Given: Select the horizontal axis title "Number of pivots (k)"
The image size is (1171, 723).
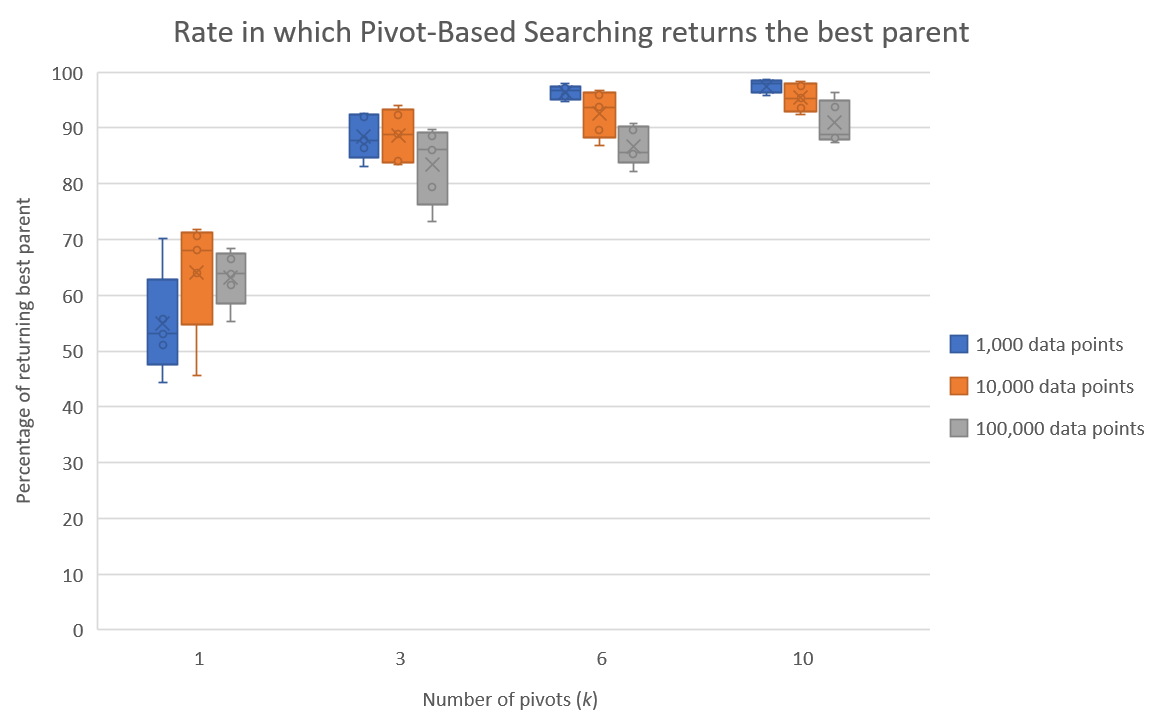Looking at the screenshot, I should (510, 699).
